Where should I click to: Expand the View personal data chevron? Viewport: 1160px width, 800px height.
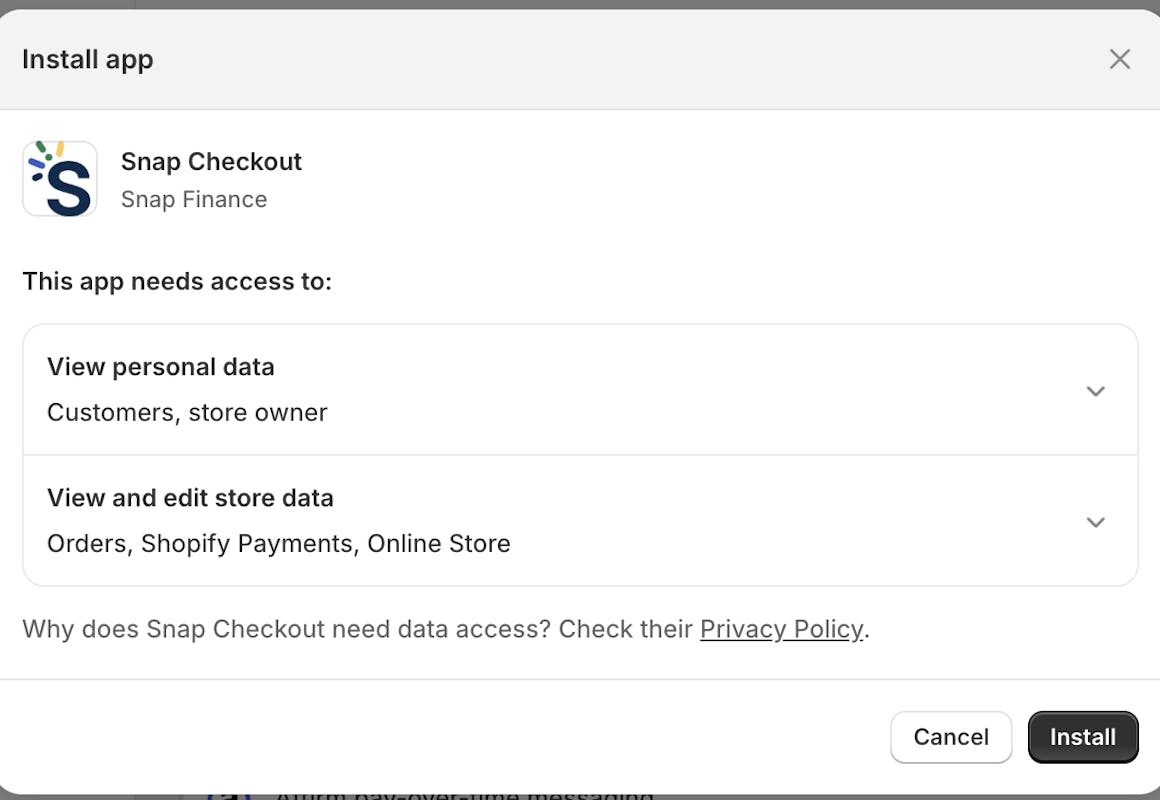(x=1095, y=391)
